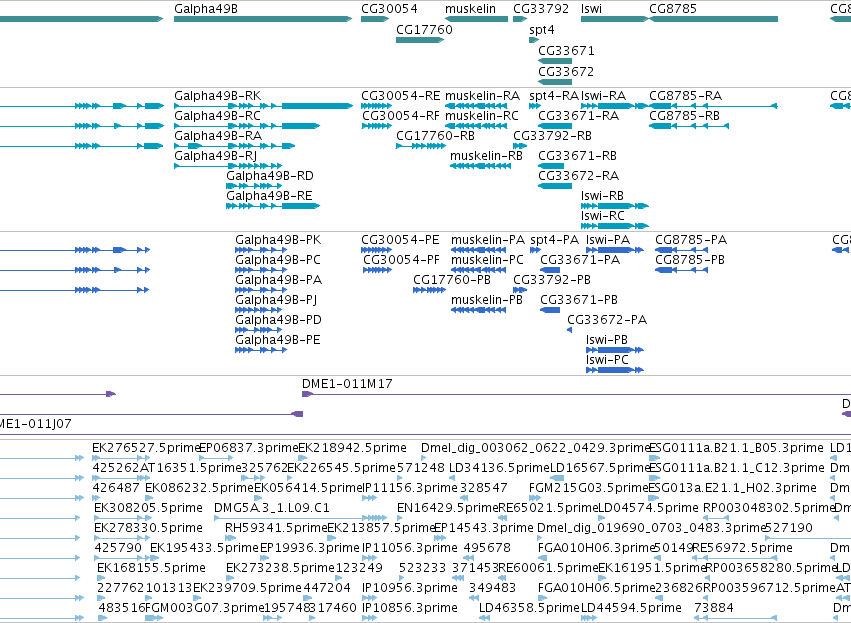
Task: Click transcript CG8785-RA
Action: tap(685, 96)
